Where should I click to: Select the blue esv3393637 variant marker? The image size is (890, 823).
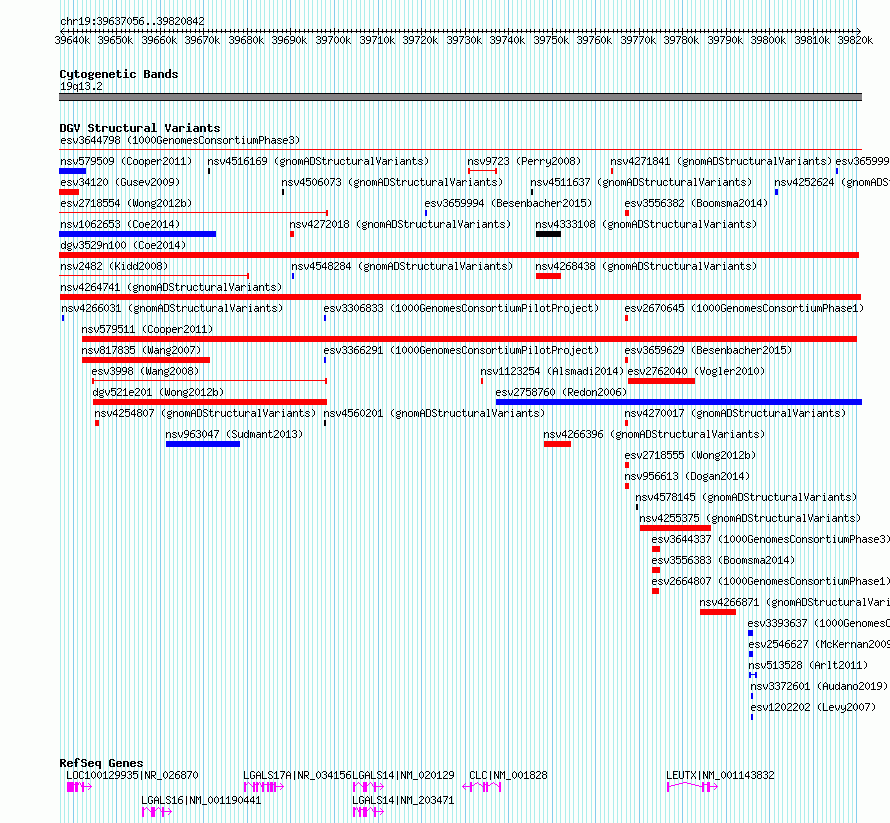[x=750, y=633]
